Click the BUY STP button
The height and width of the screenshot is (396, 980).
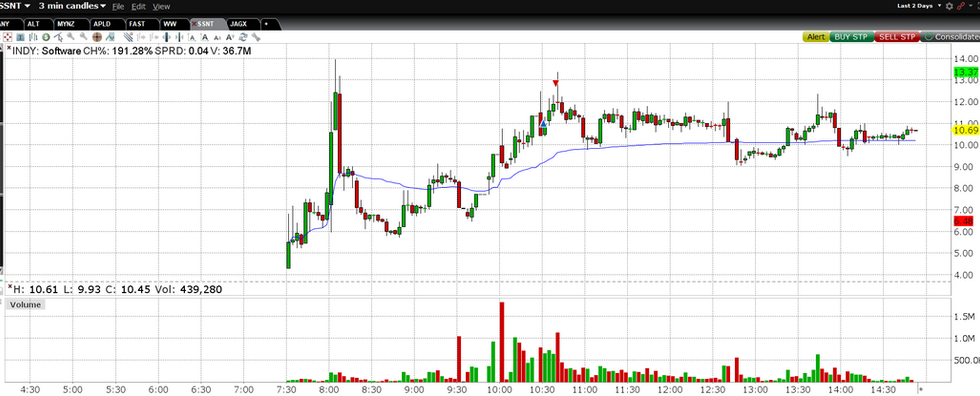click(851, 37)
